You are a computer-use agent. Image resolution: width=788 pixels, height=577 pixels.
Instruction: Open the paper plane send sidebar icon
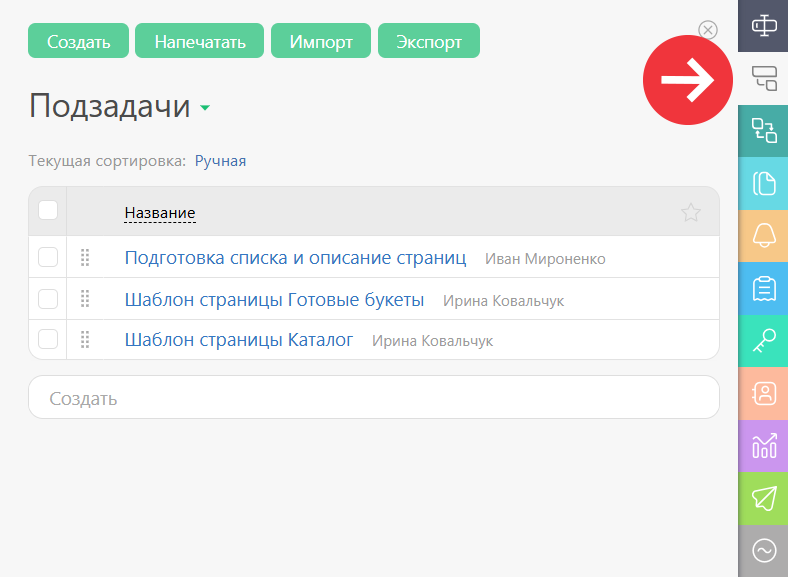click(x=763, y=499)
